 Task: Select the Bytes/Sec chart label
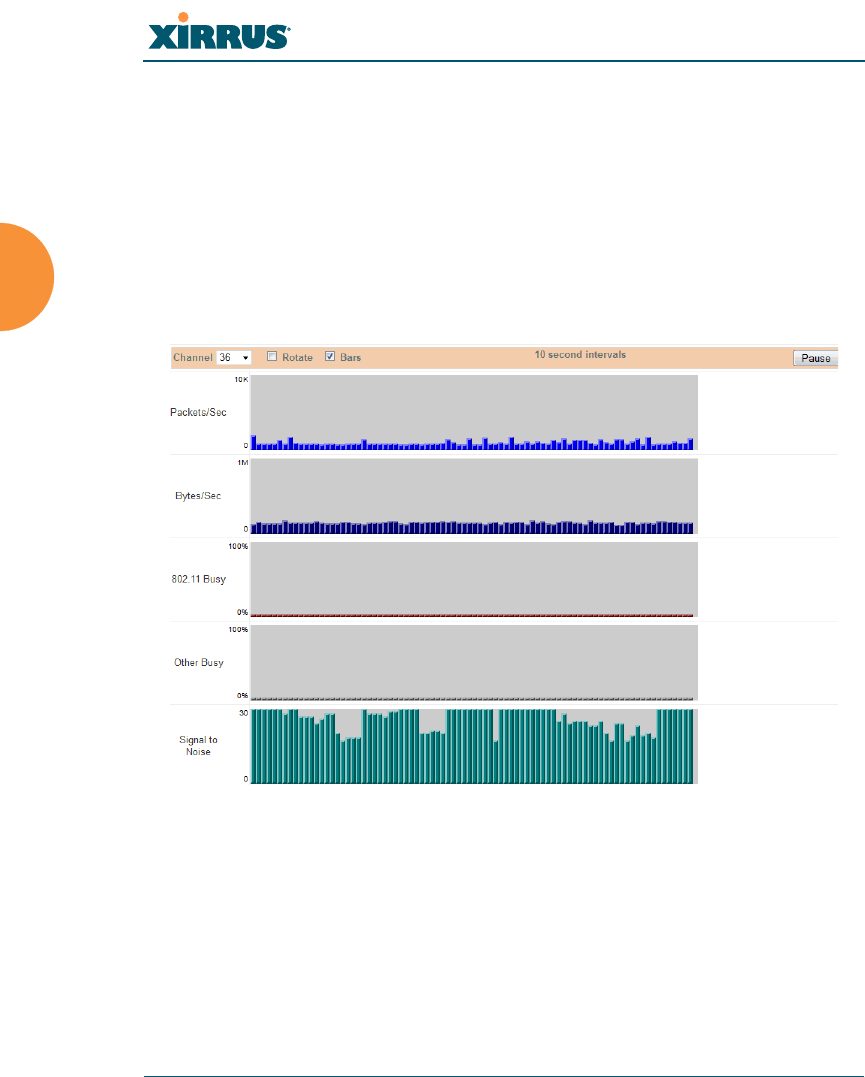(198, 495)
